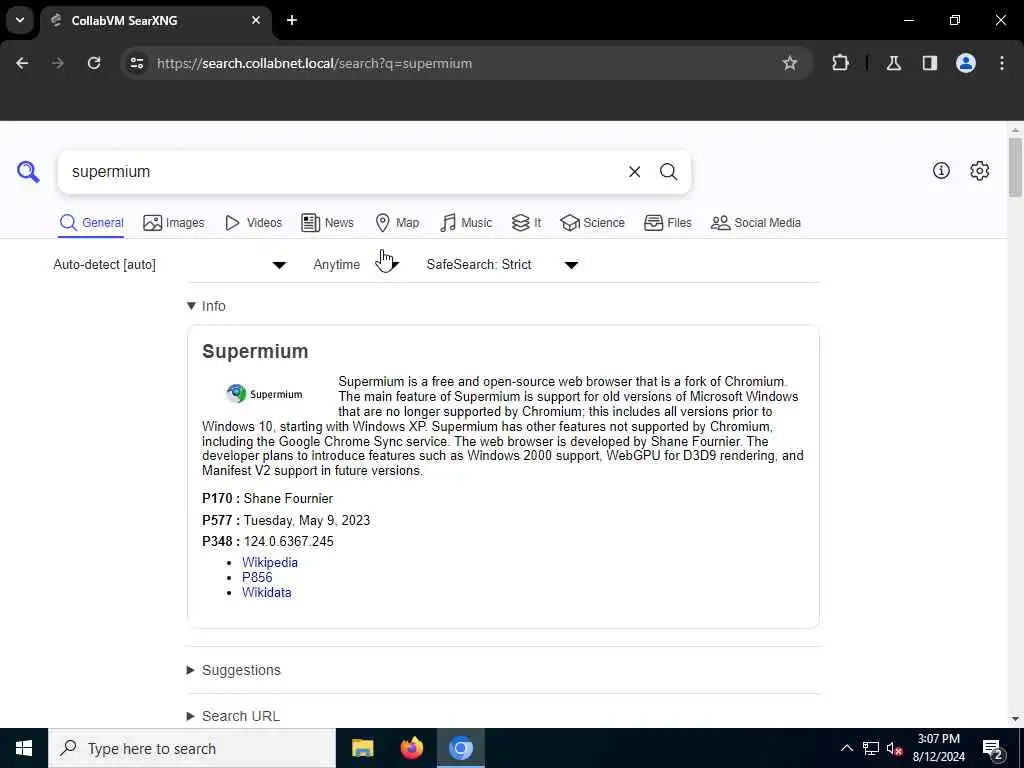This screenshot has width=1024, height=768.
Task: Clear the search query with X icon
Action: click(634, 172)
